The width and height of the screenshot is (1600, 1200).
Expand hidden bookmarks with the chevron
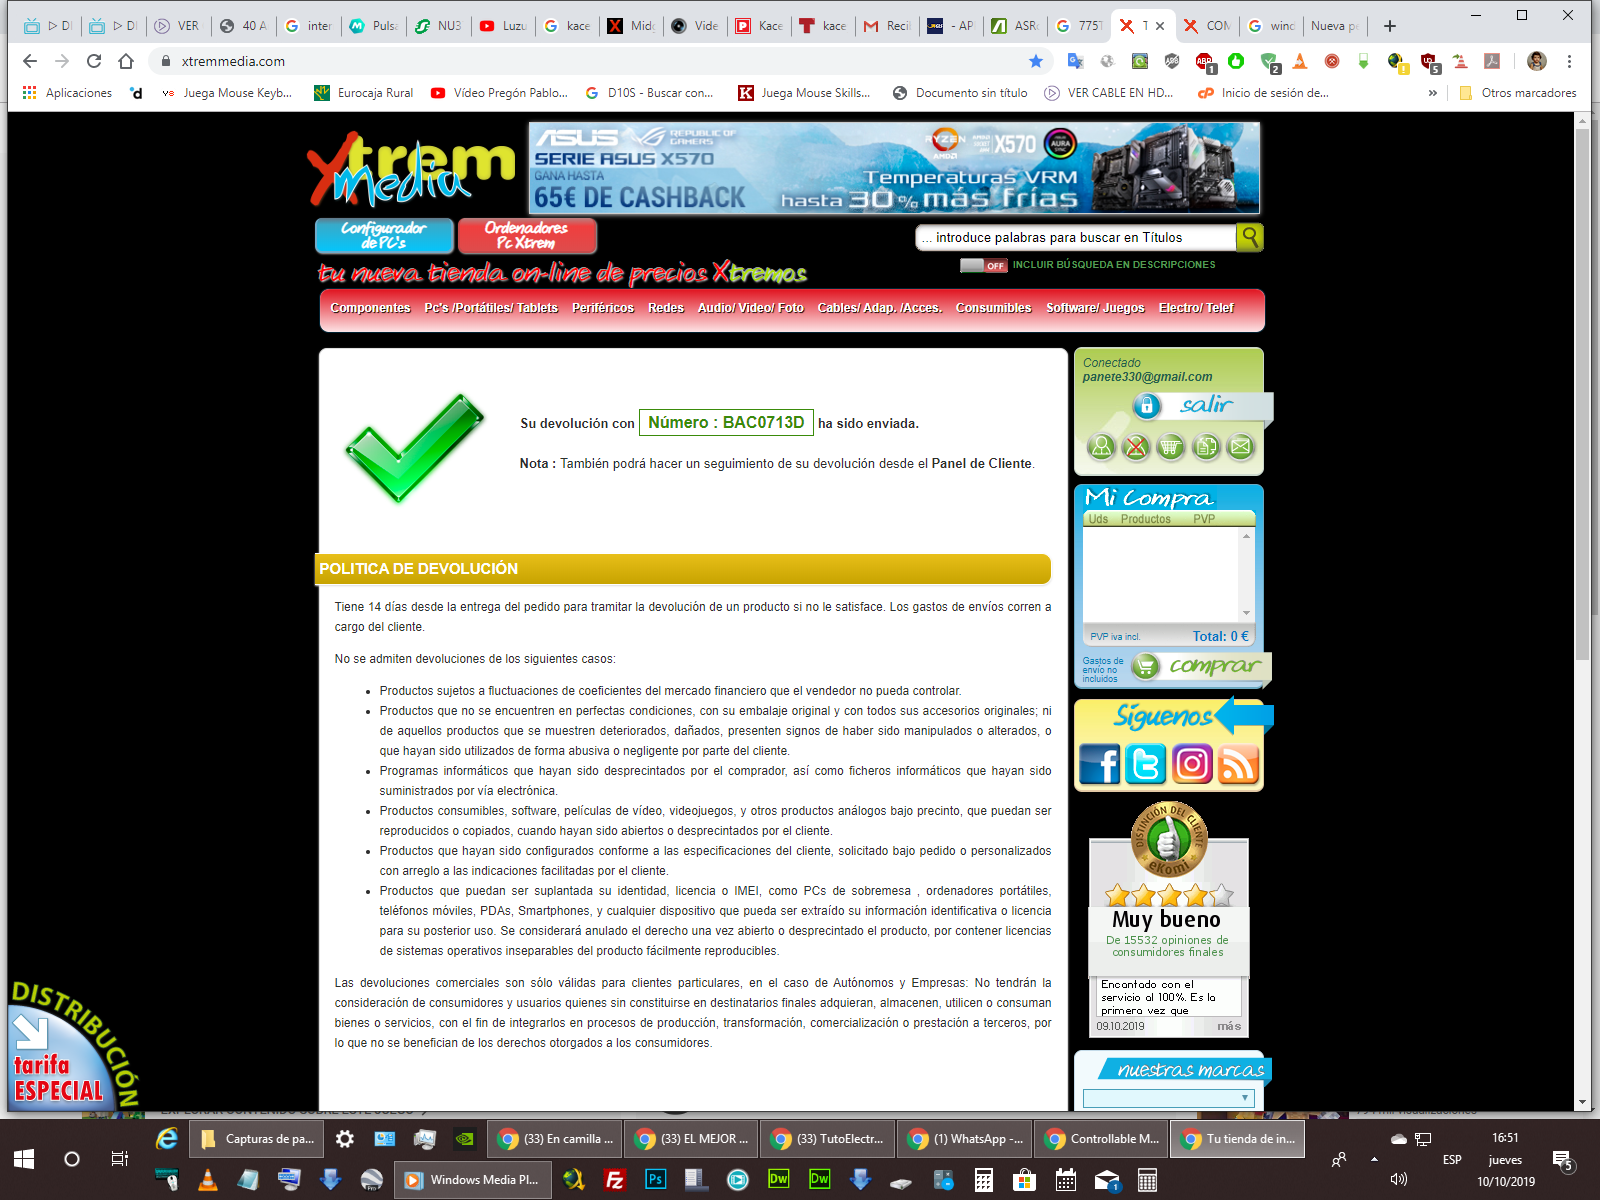point(1432,93)
